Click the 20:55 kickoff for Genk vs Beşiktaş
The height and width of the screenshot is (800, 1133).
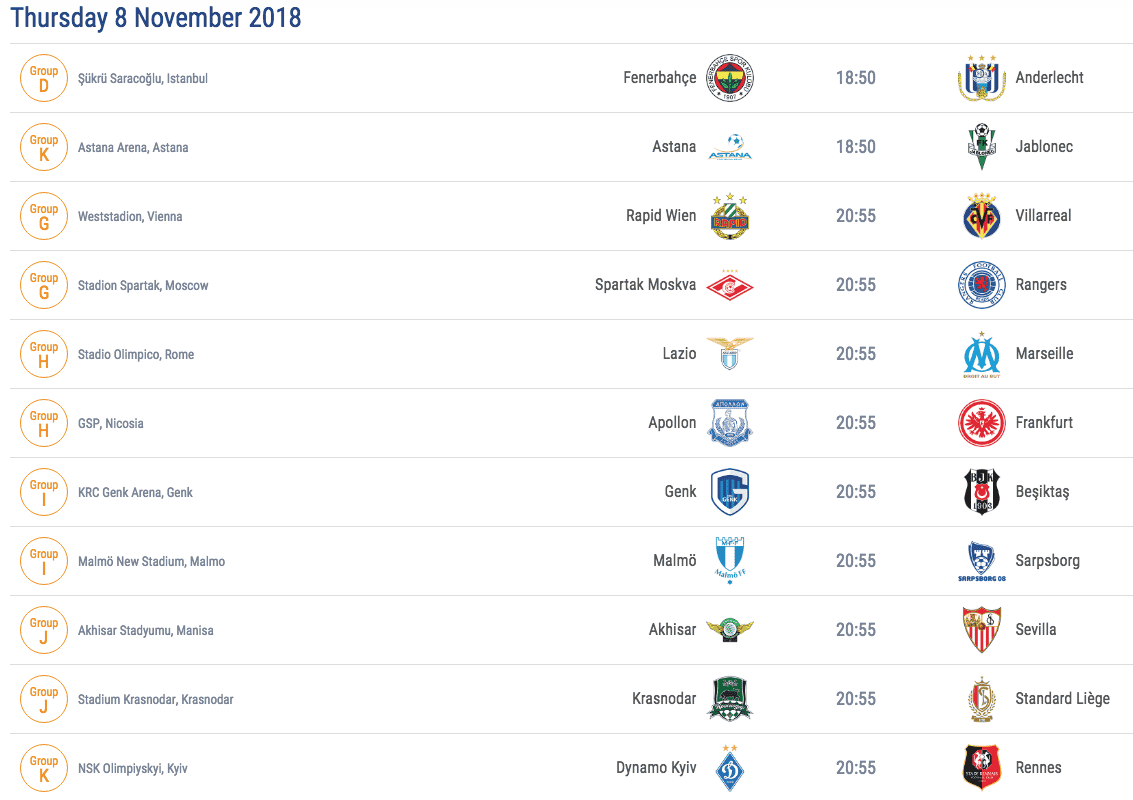pyautogui.click(x=856, y=491)
